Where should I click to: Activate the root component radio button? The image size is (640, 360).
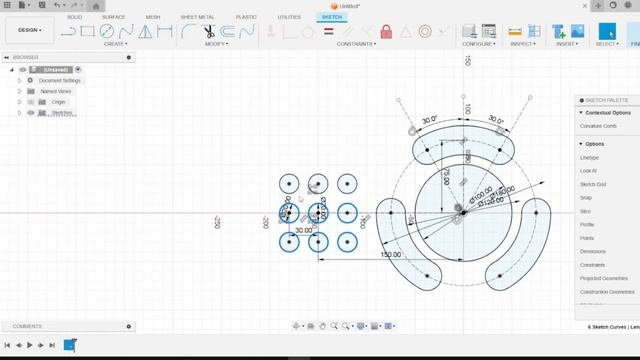coord(78,69)
